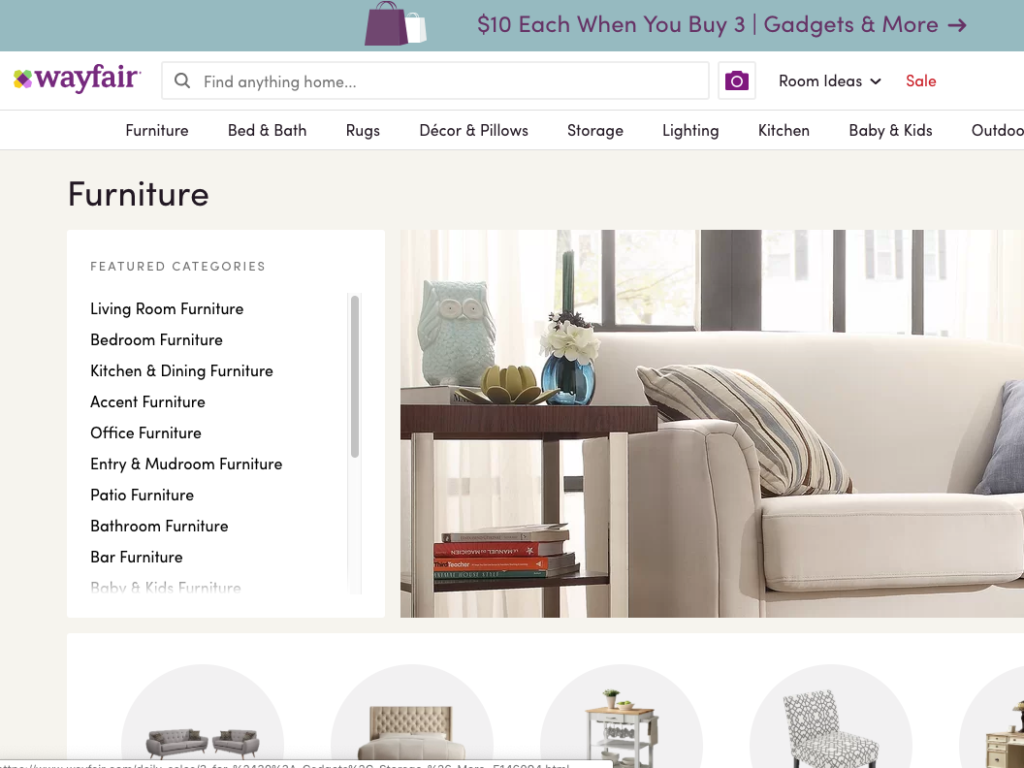Open Entry & Mudroom Furniture category

tap(186, 464)
